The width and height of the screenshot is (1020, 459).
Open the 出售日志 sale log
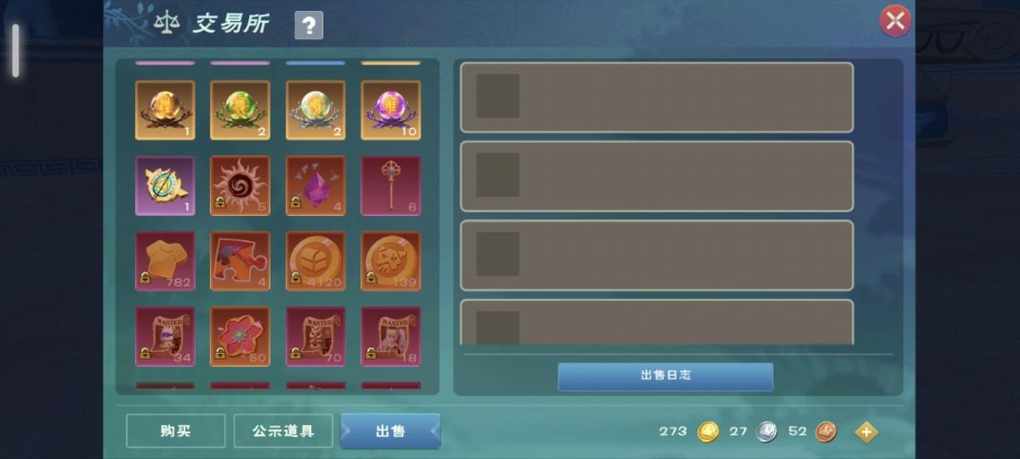click(x=665, y=376)
